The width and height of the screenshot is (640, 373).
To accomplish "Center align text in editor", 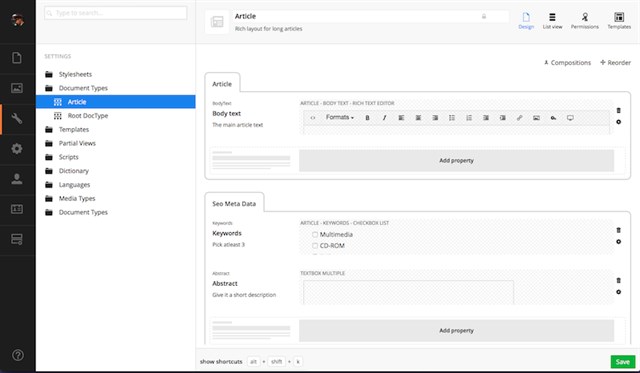I will pos(418,118).
